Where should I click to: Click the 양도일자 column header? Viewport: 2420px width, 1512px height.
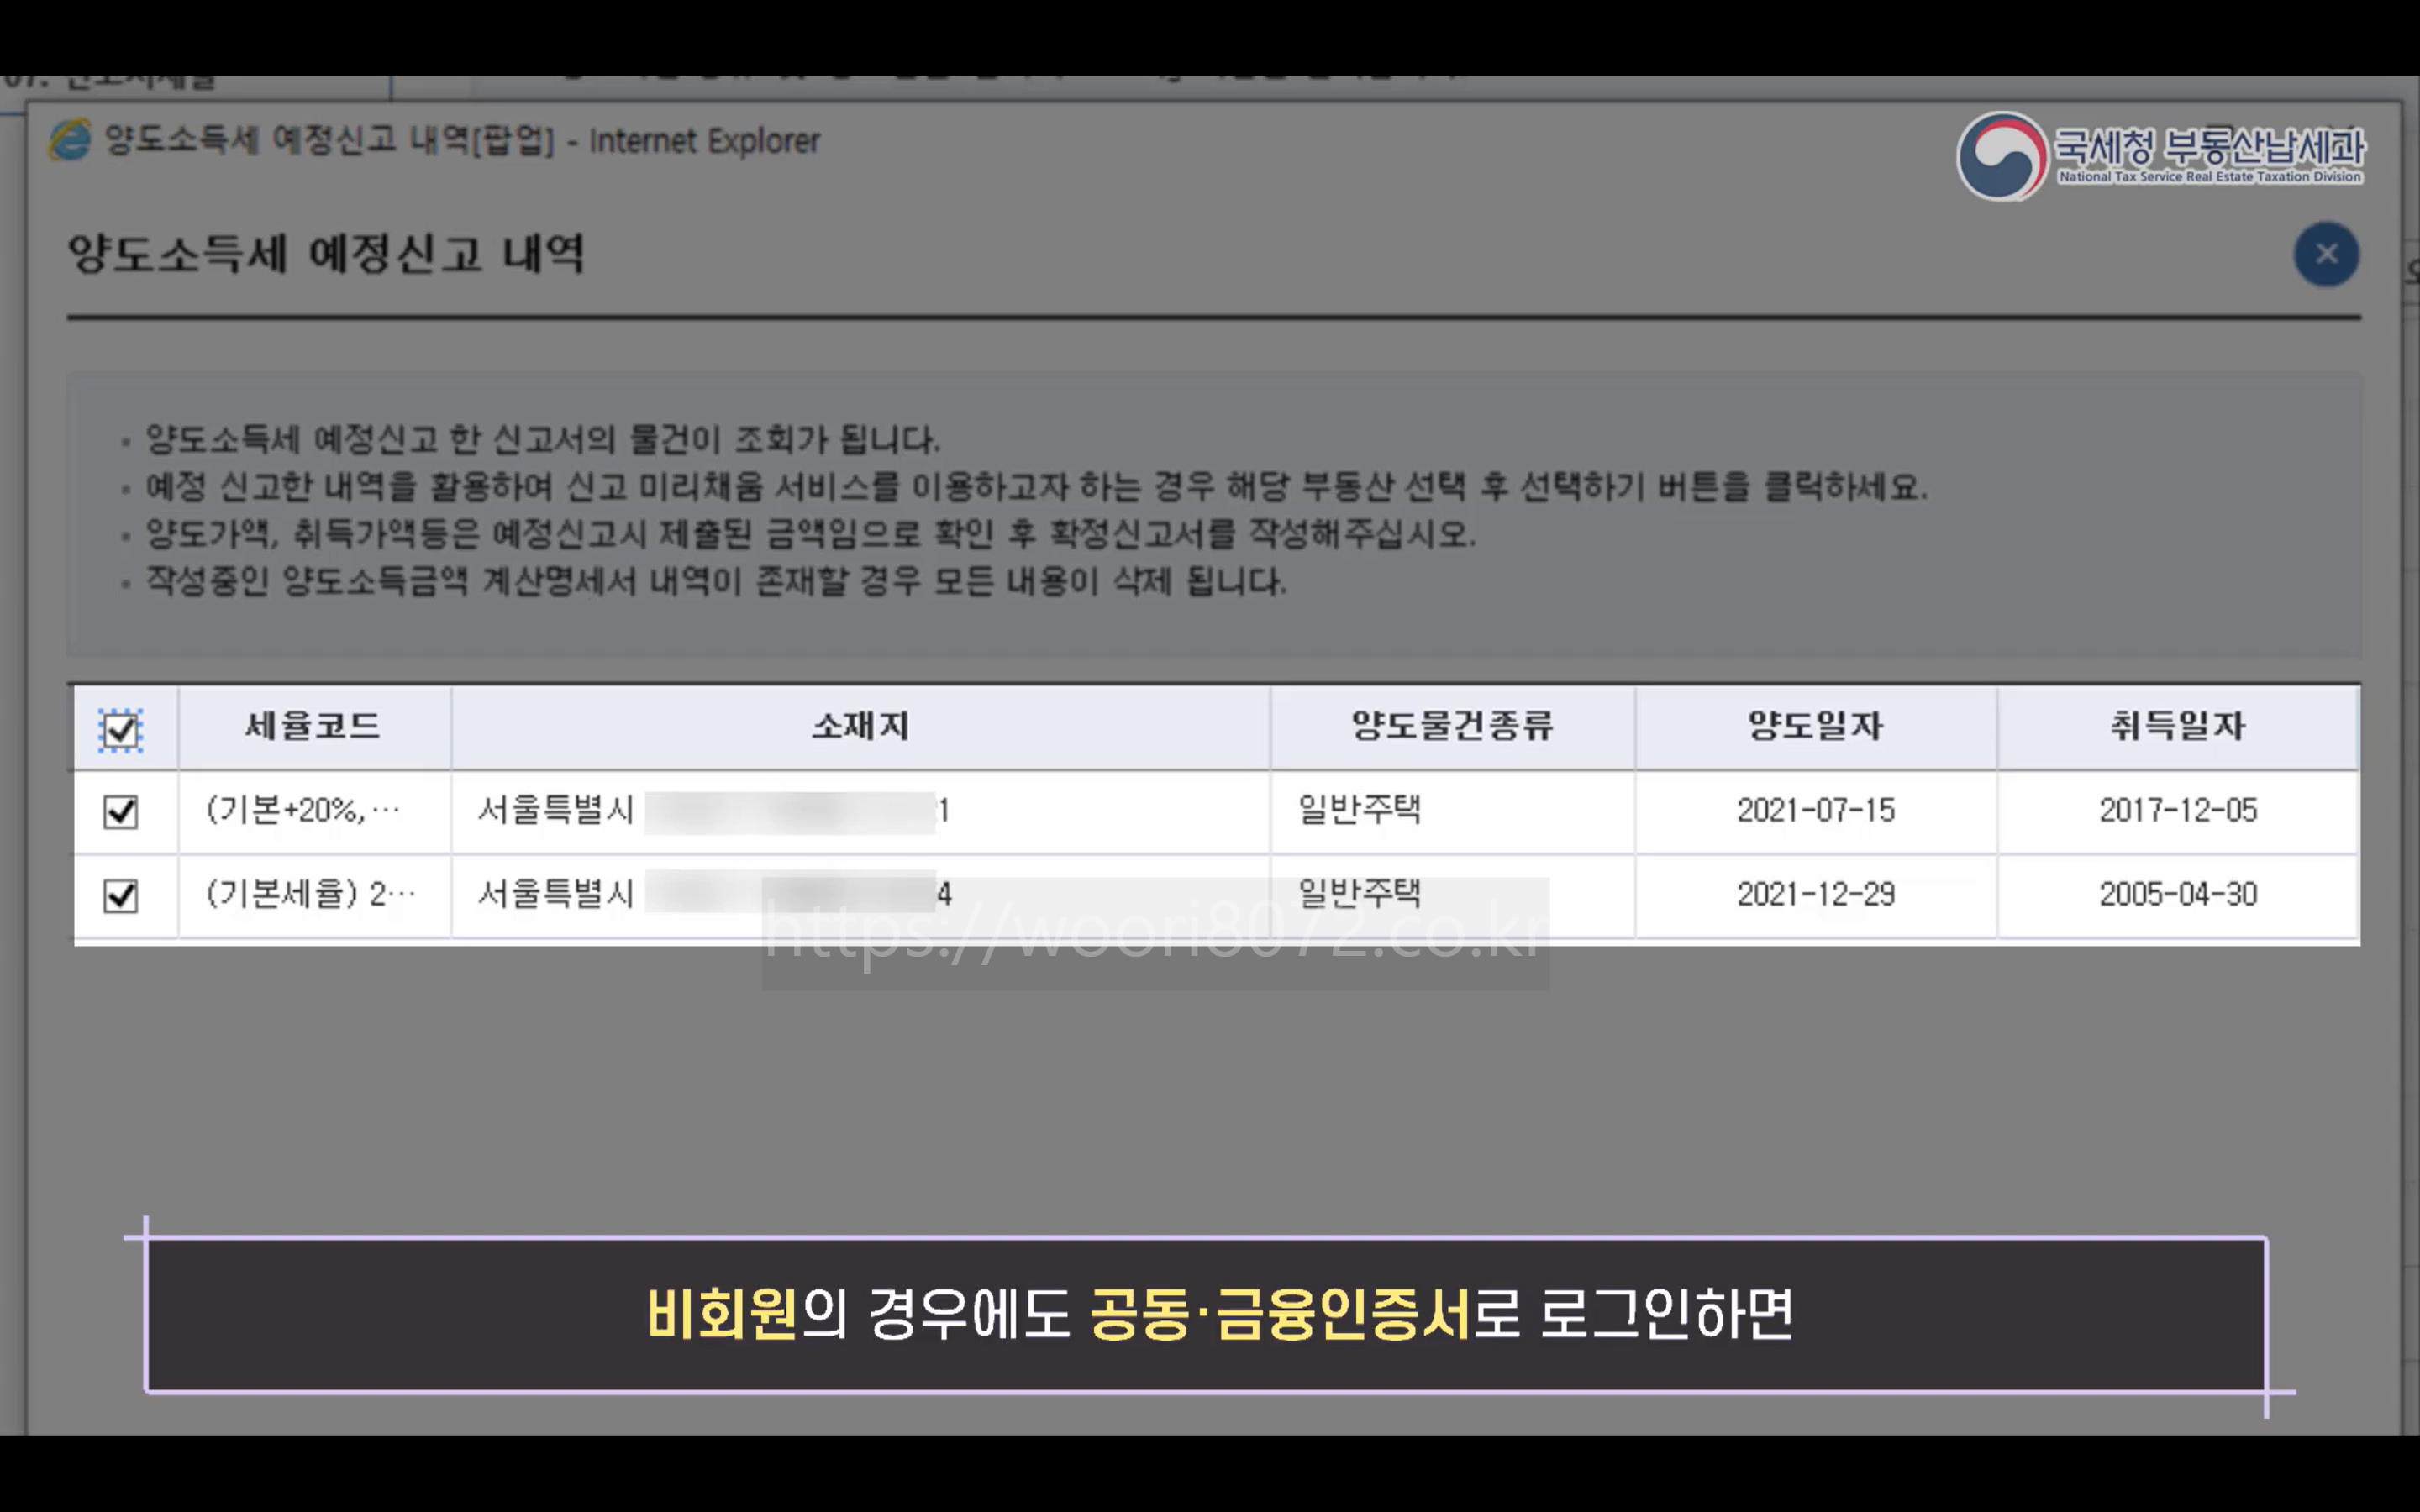(1815, 727)
